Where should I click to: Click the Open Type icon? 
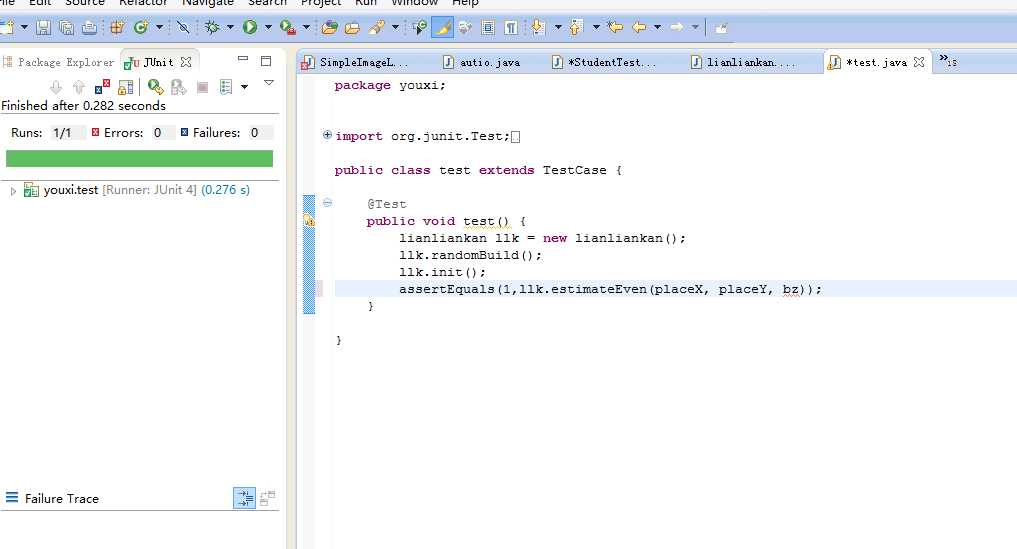329,27
